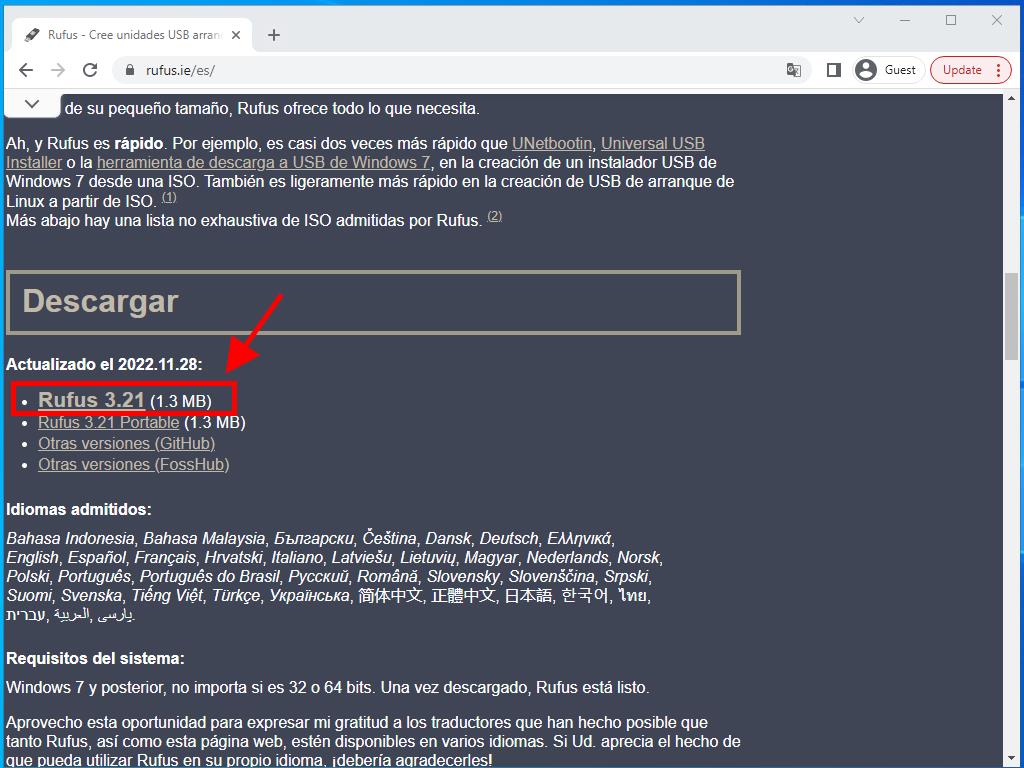Click the reload page icon
This screenshot has width=1024, height=768.
[x=90, y=70]
